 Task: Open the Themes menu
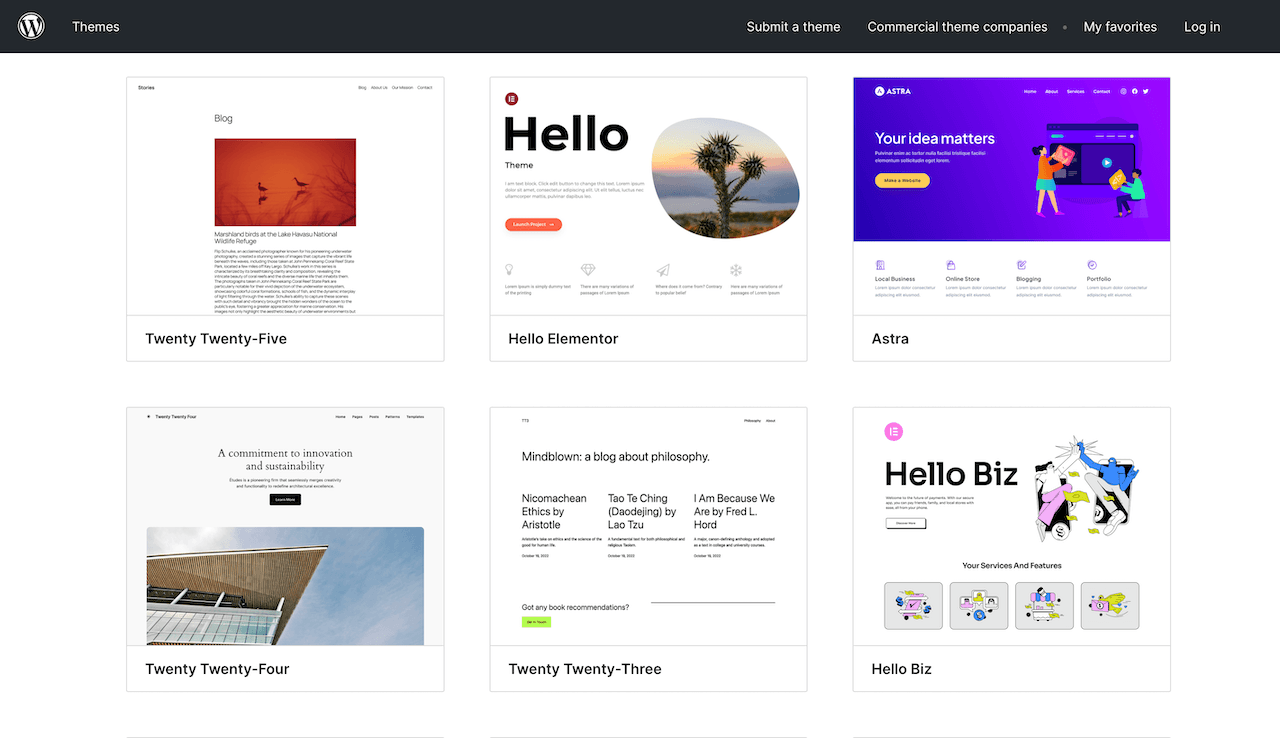pos(95,26)
